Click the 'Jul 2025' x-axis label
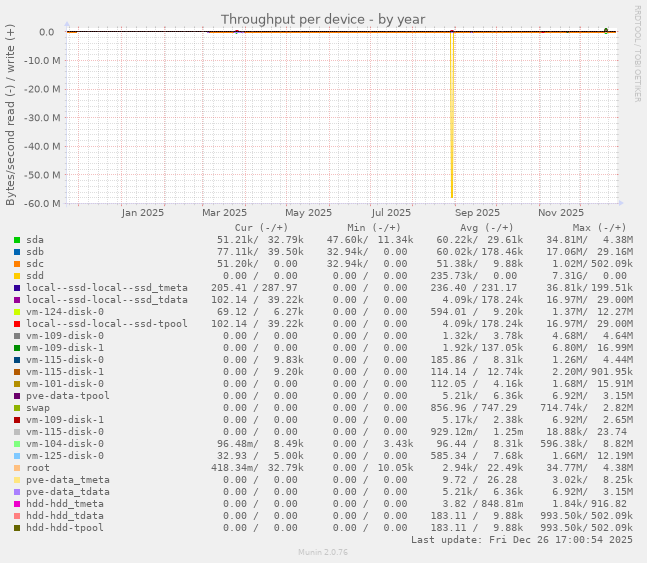Image resolution: width=647 pixels, height=563 pixels. (391, 213)
